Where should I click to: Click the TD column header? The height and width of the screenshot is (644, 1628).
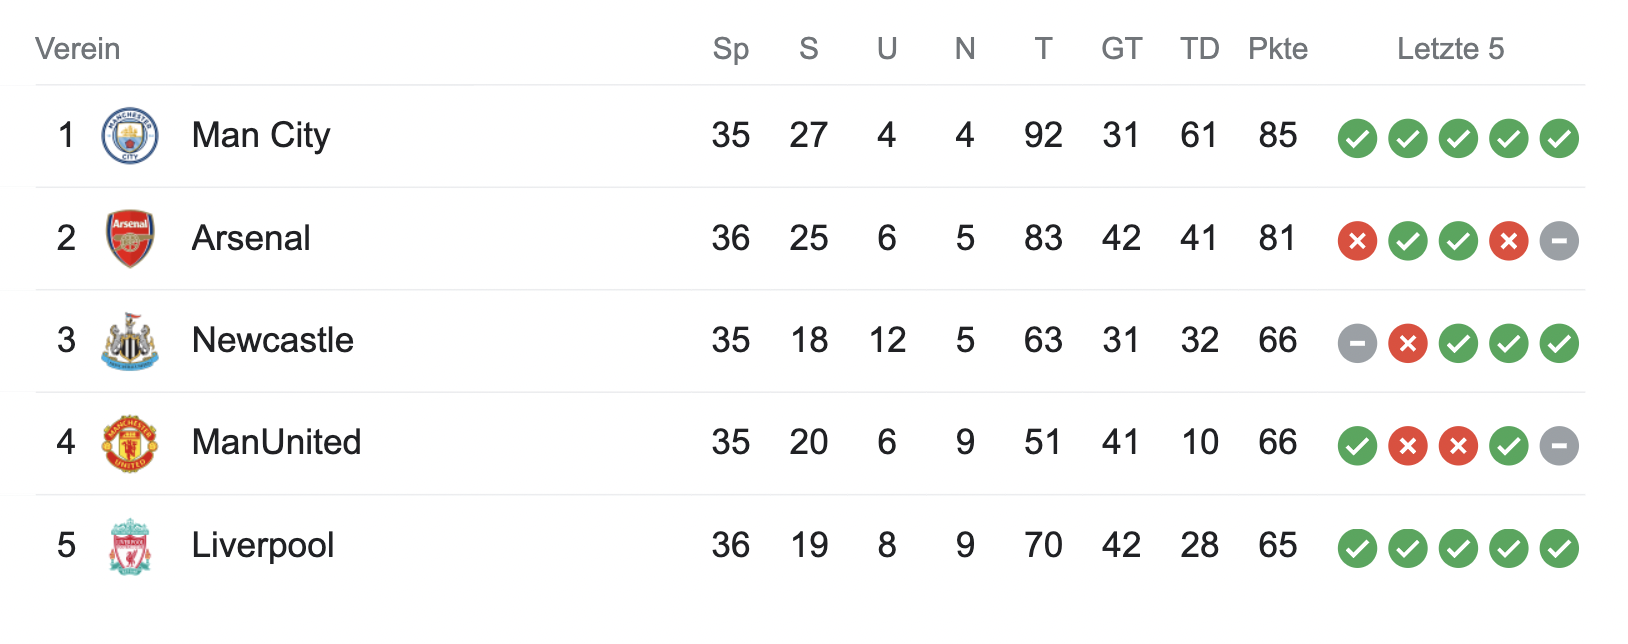click(1199, 49)
